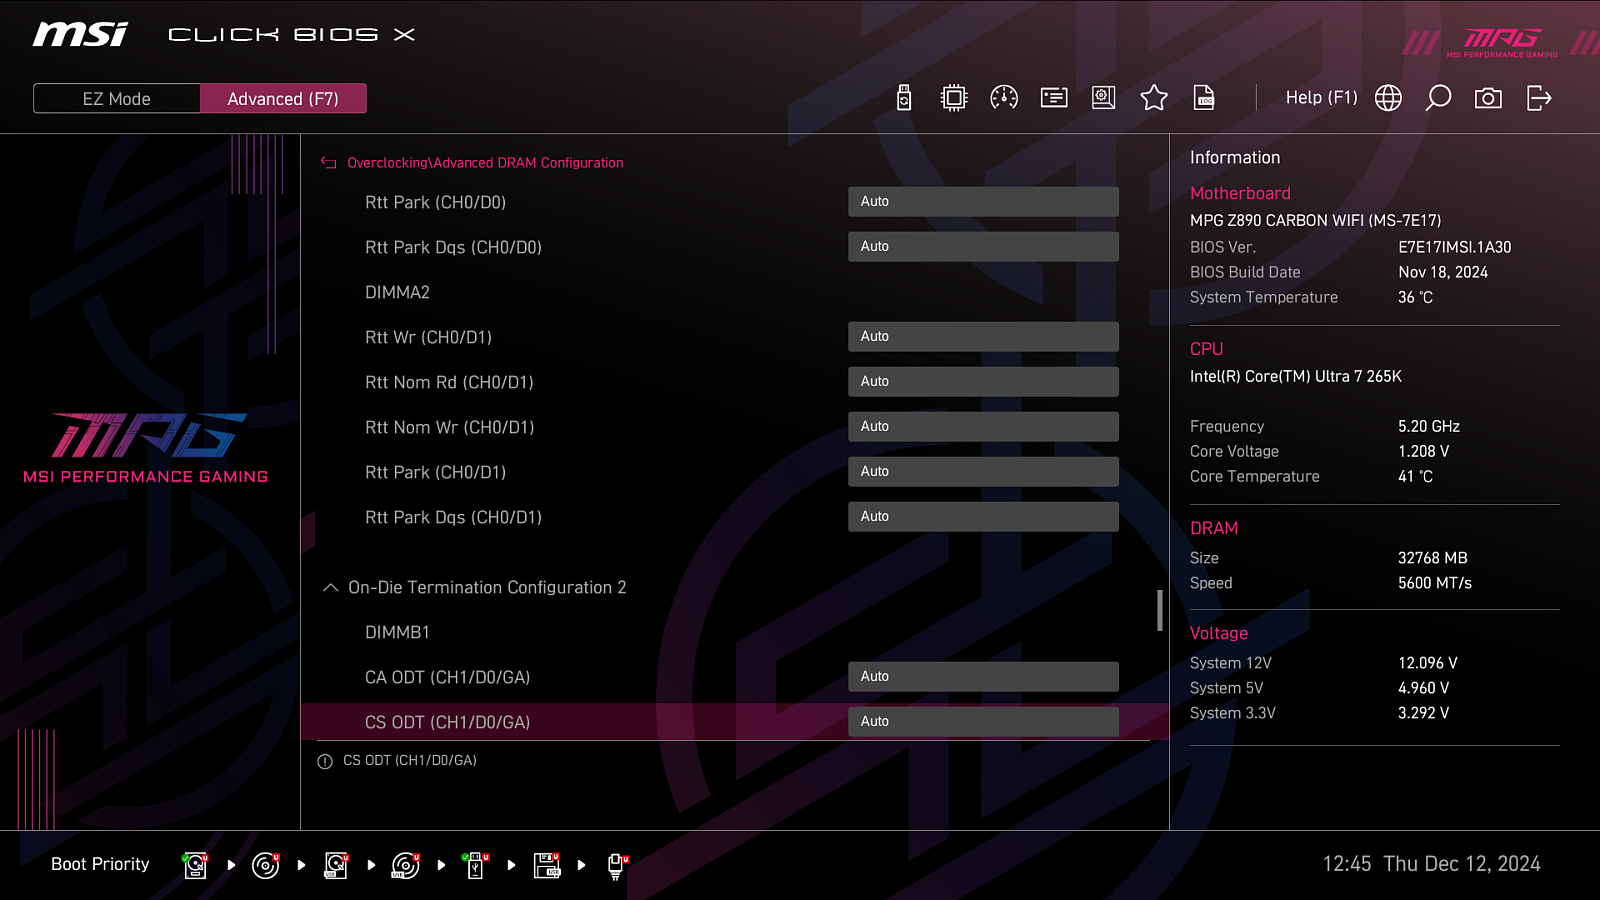The height and width of the screenshot is (900, 1600).
Task: Open Help (F1)
Action: click(x=1321, y=98)
